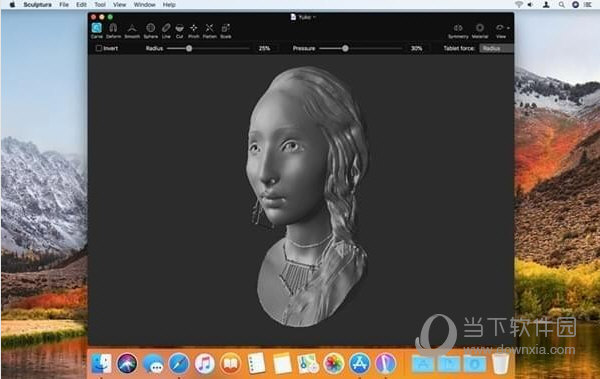
Task: Open Reminders from the Dock
Action: click(256, 363)
